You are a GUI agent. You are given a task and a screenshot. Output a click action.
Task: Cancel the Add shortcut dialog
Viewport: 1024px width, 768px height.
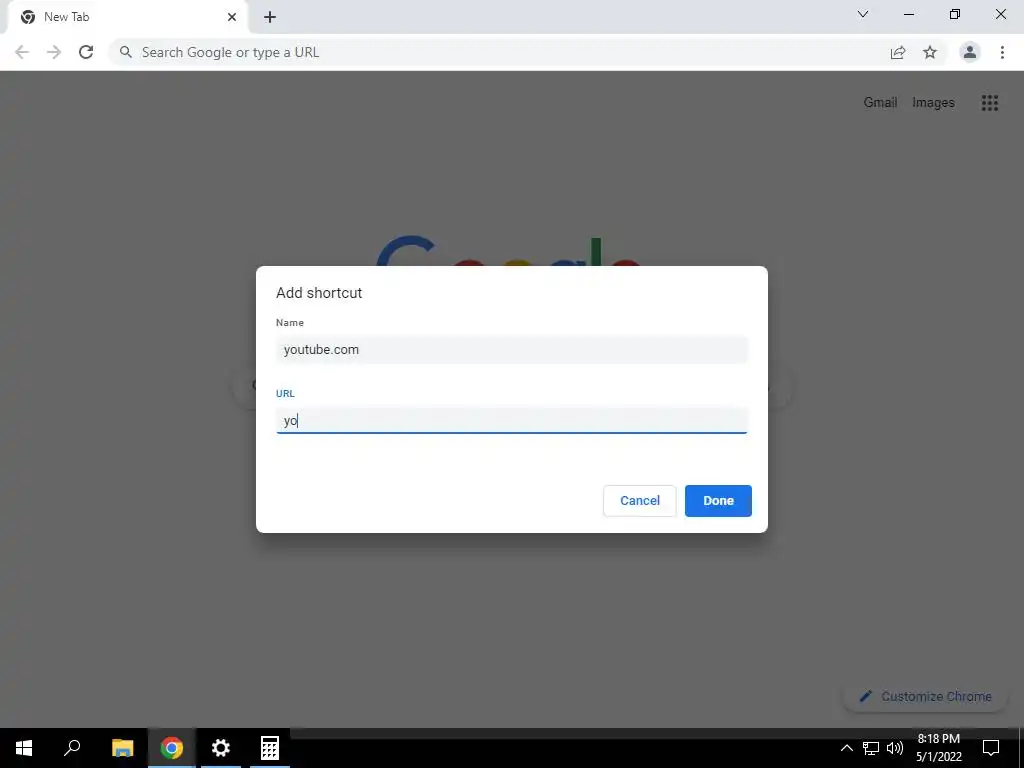click(x=639, y=501)
